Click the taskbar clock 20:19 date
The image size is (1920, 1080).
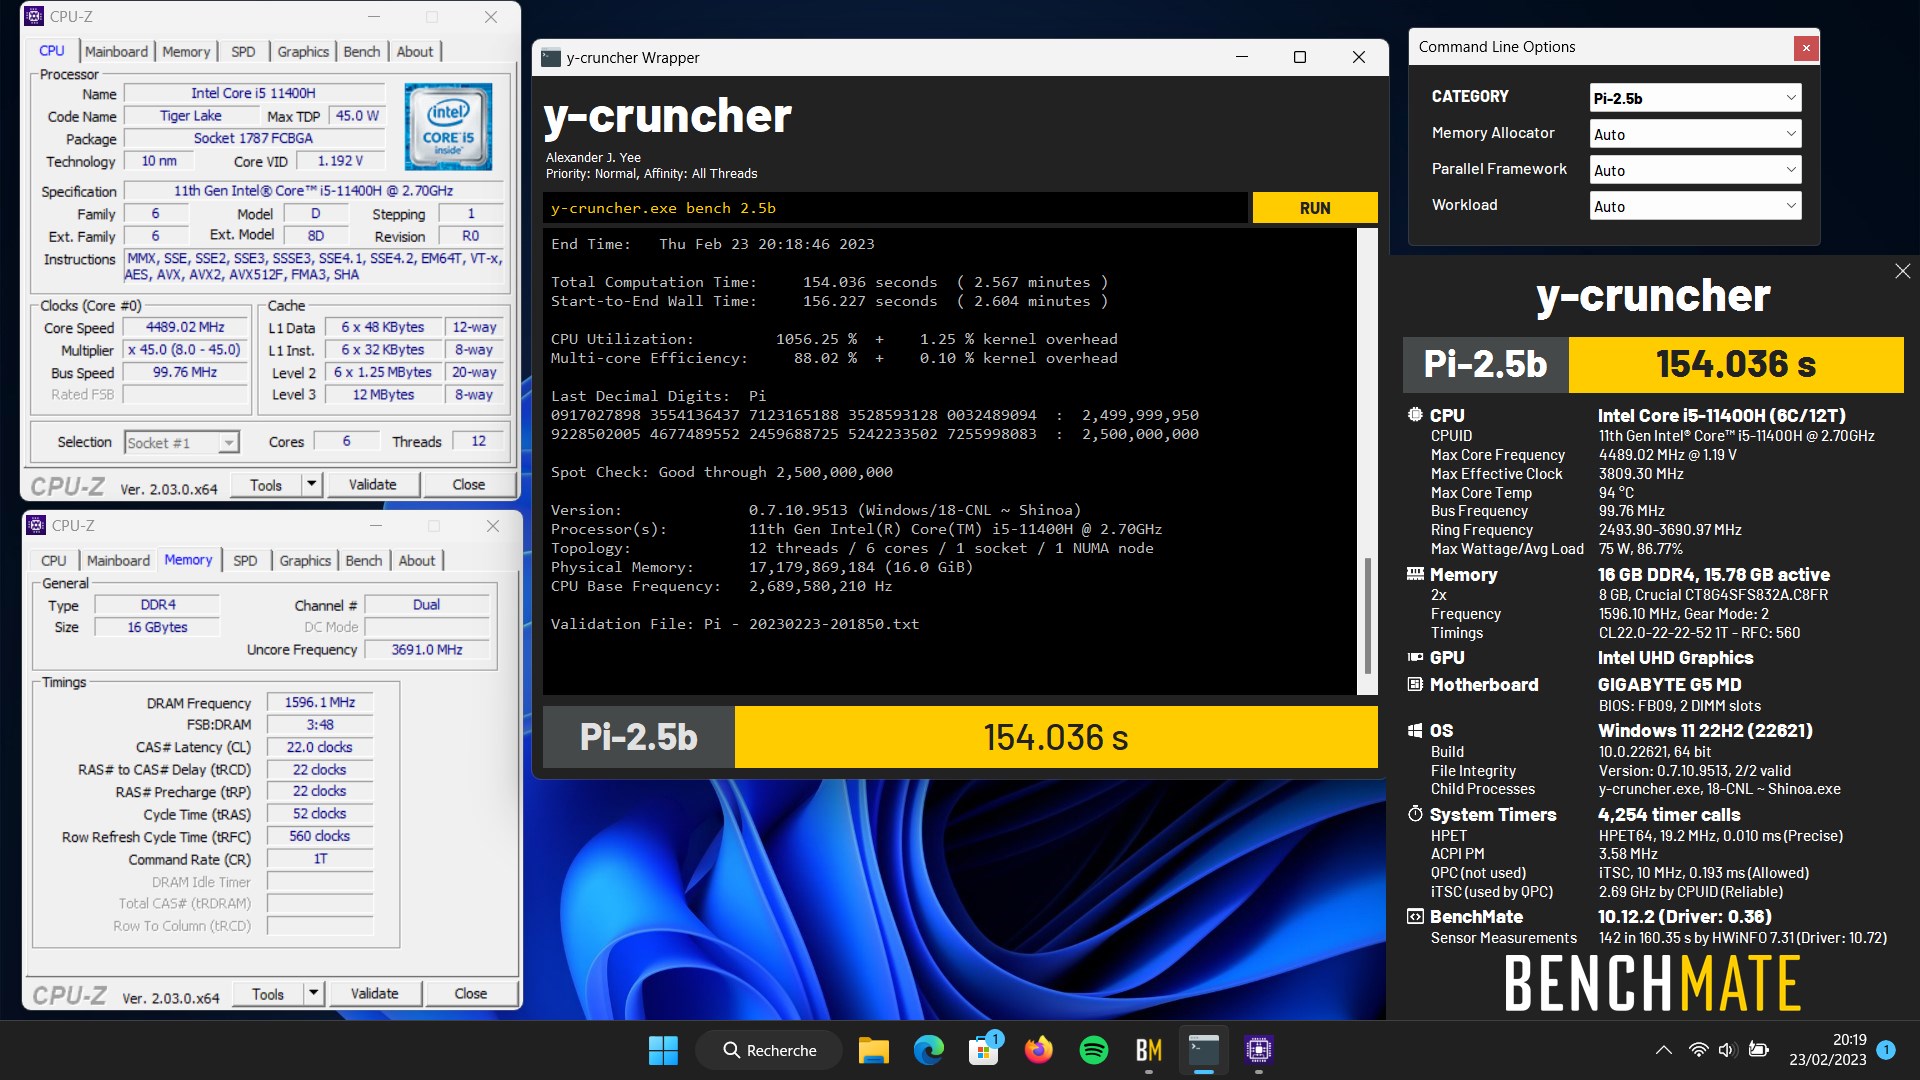coord(1827,1050)
